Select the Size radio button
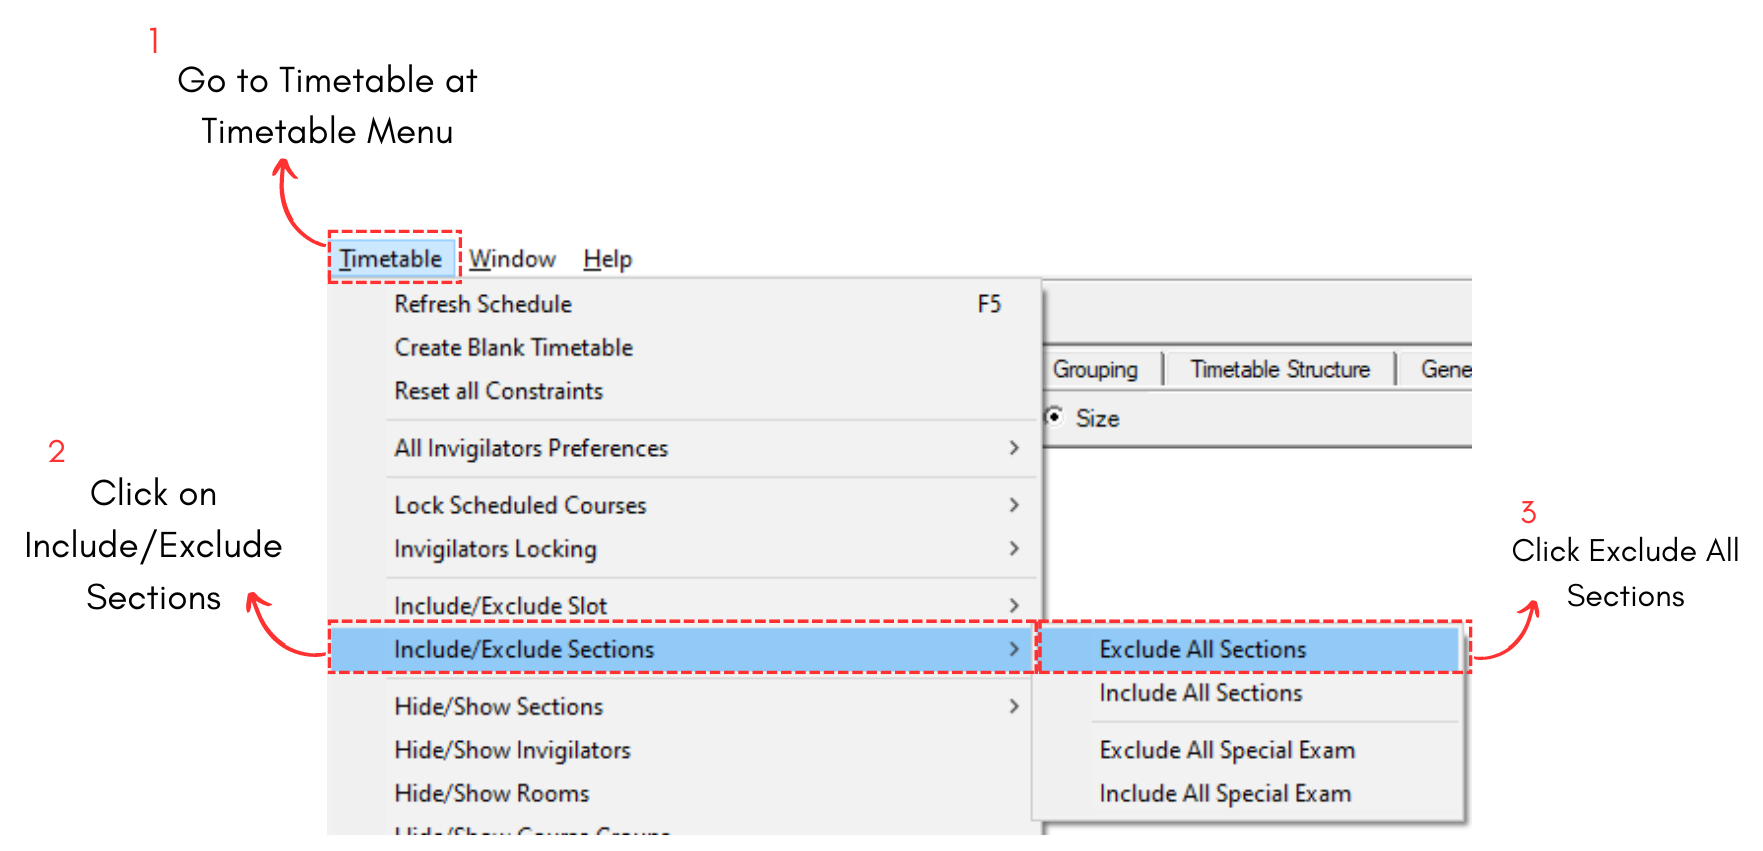 coord(1058,418)
